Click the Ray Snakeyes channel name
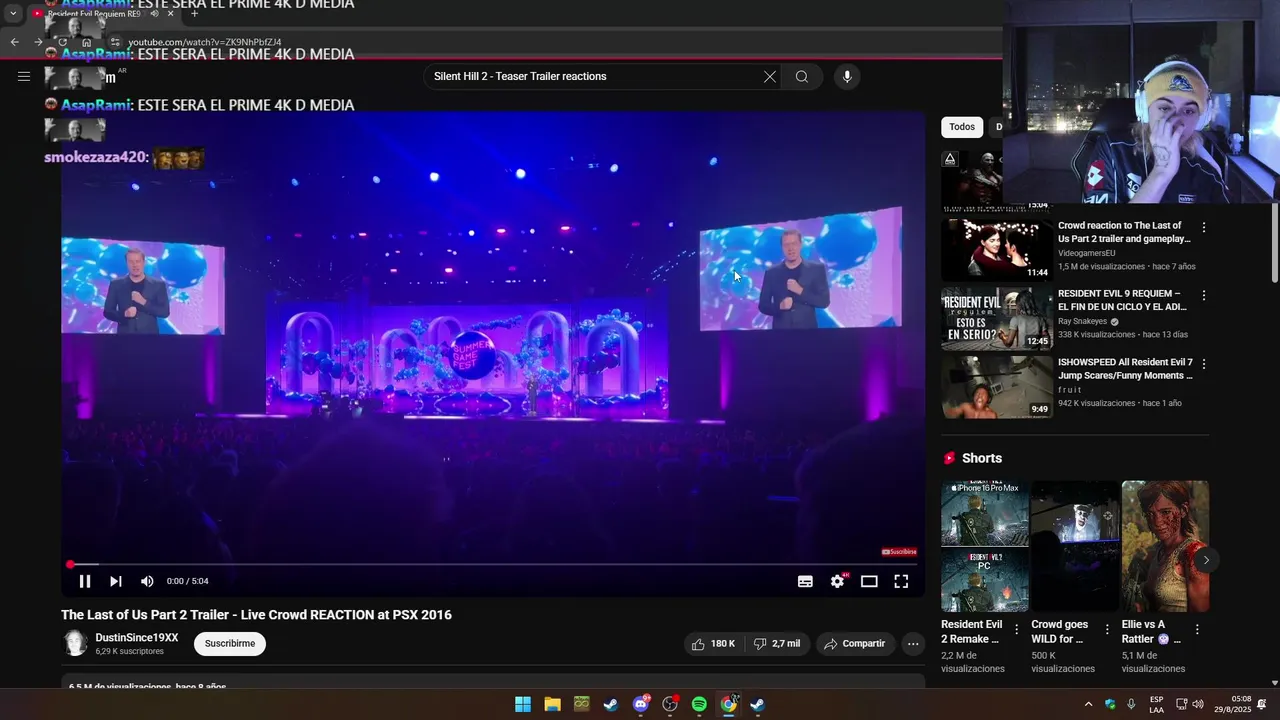This screenshot has width=1280, height=720. click(x=1082, y=321)
